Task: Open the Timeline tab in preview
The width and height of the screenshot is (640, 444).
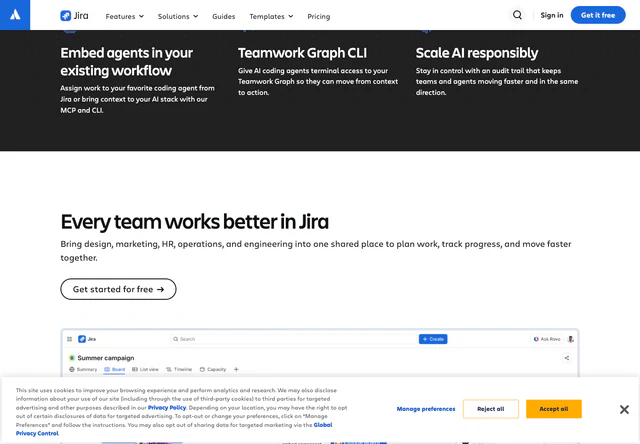Action: [179, 369]
